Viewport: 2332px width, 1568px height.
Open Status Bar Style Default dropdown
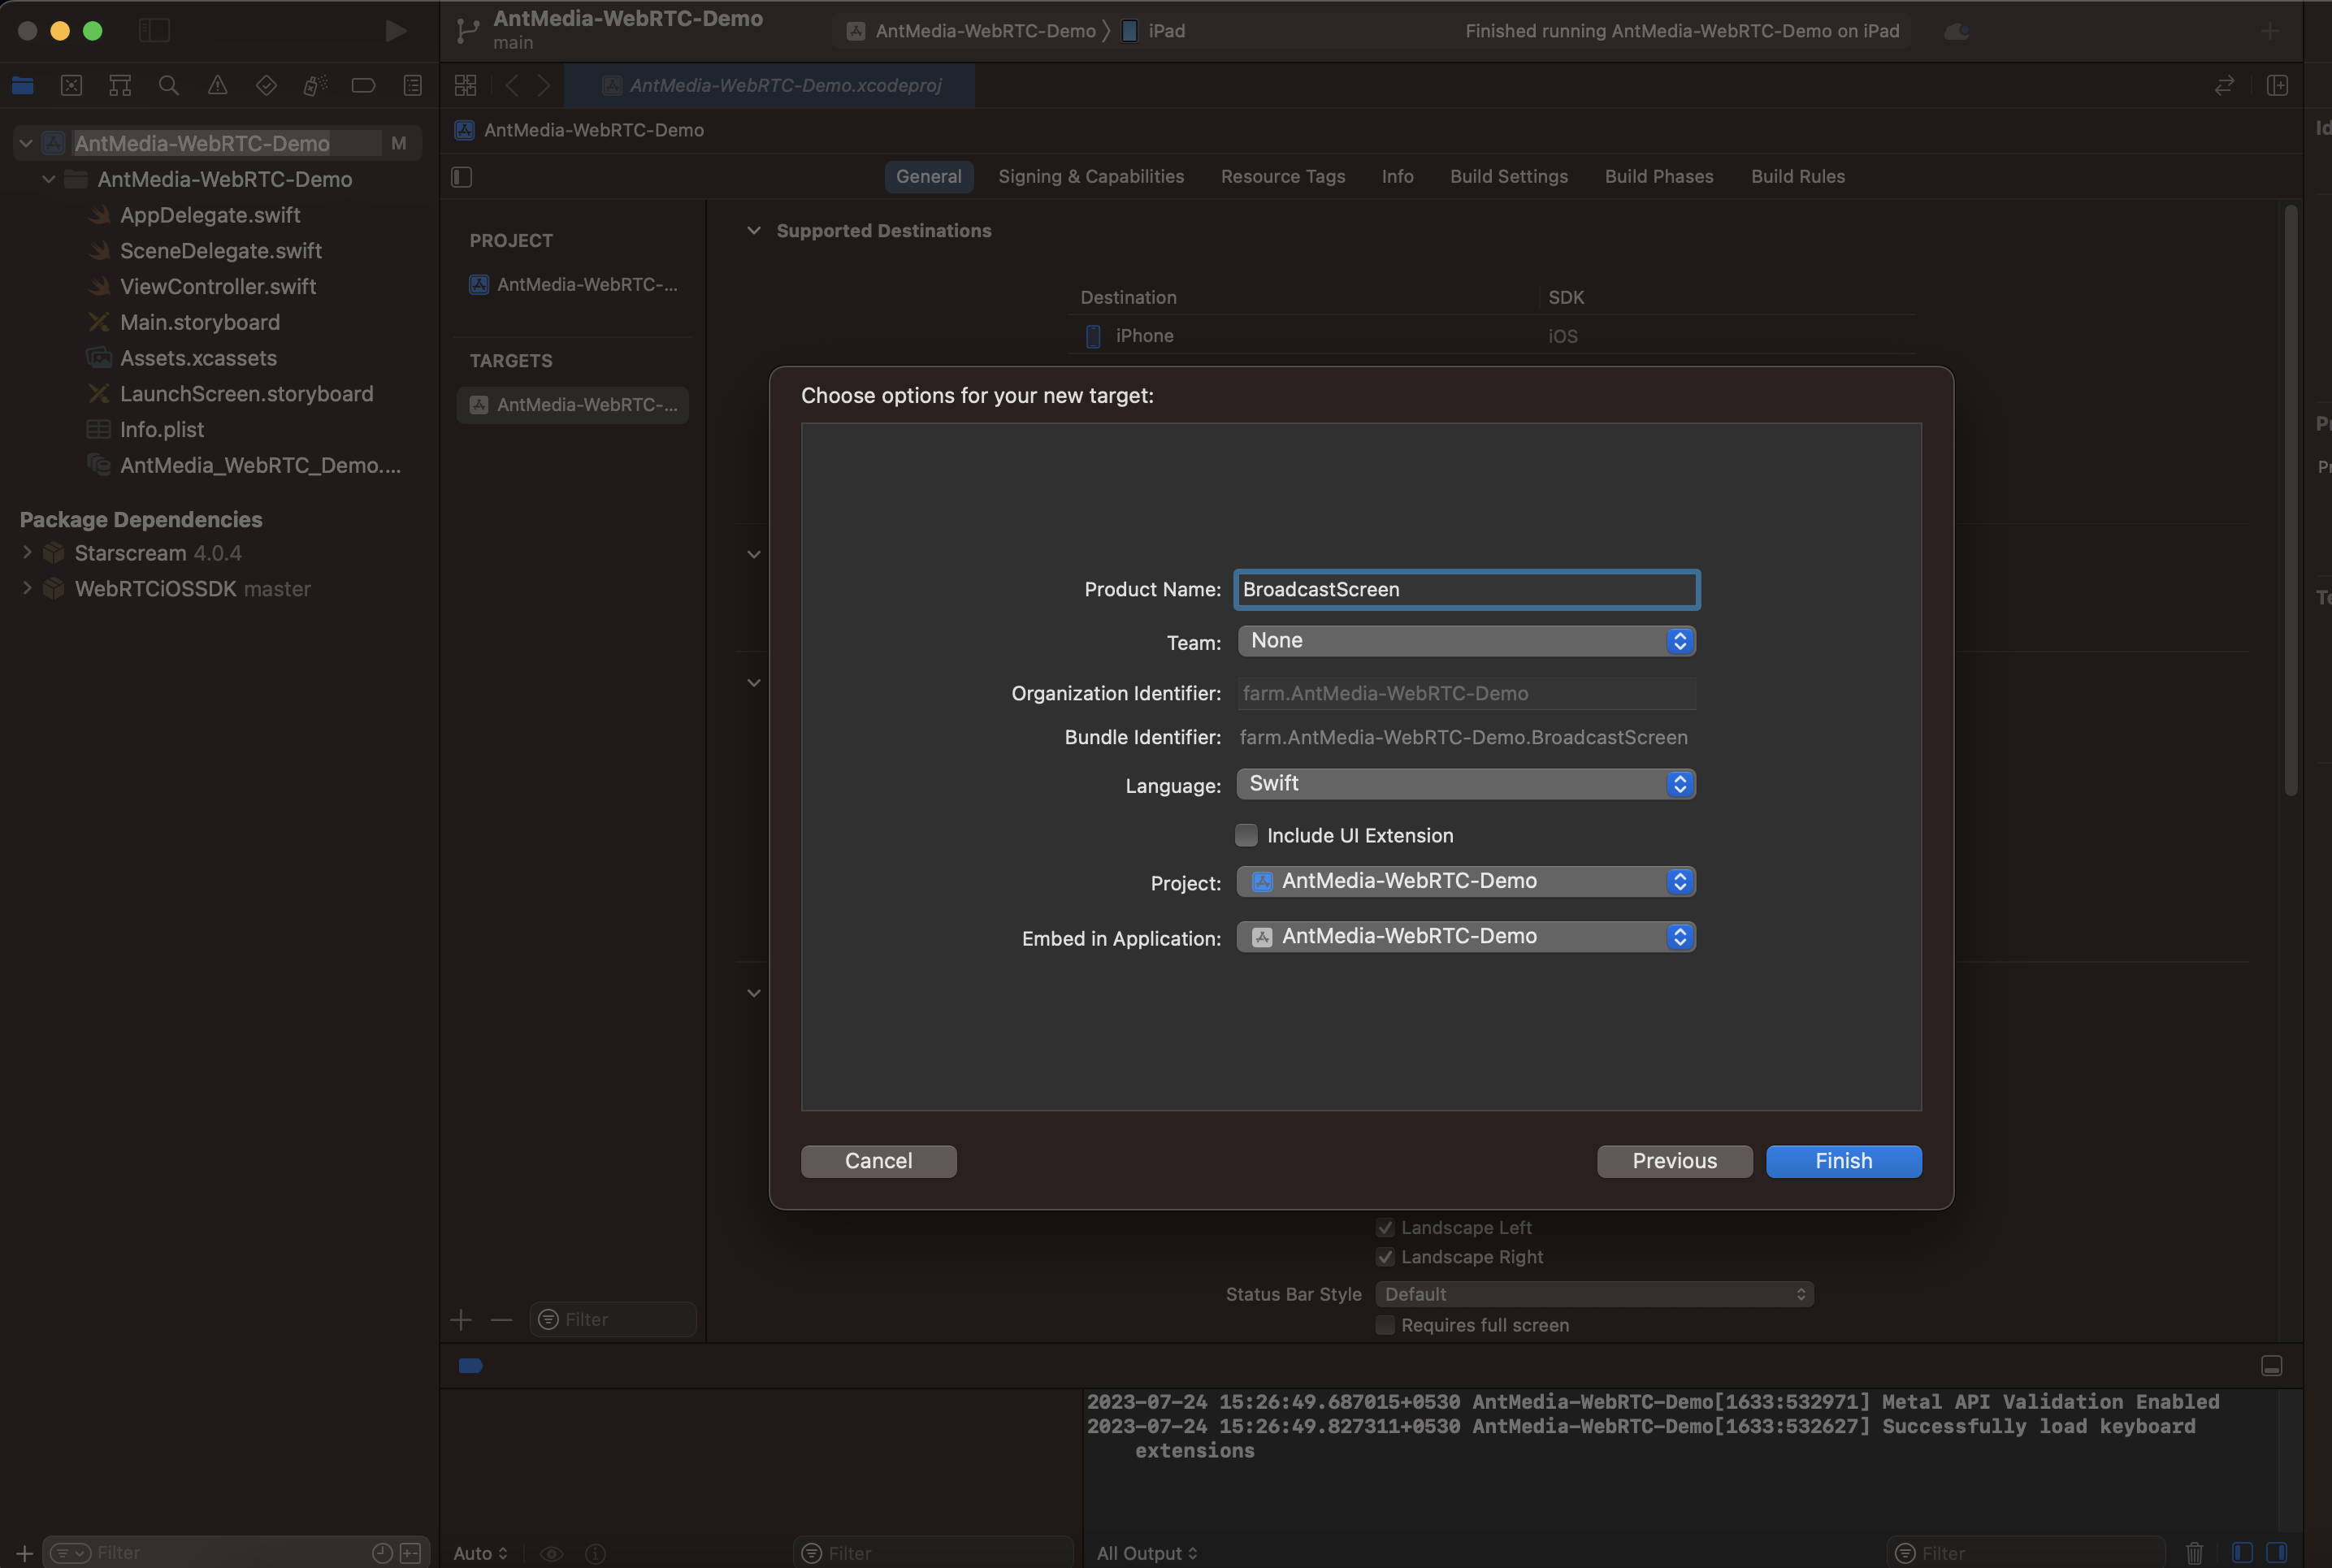pos(1594,1294)
